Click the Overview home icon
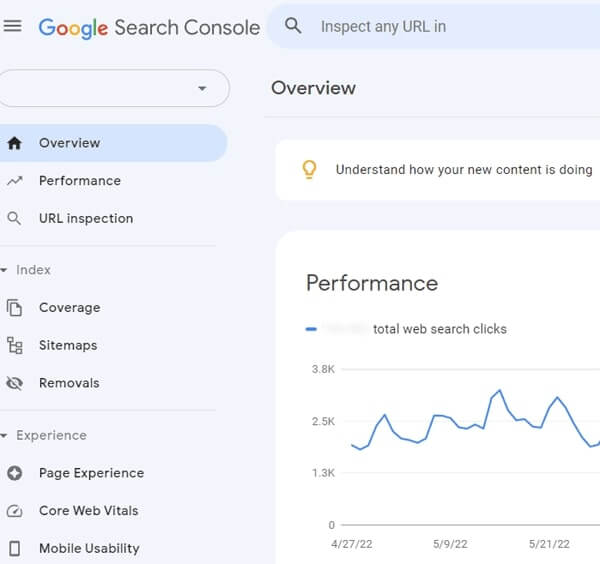 (14, 143)
